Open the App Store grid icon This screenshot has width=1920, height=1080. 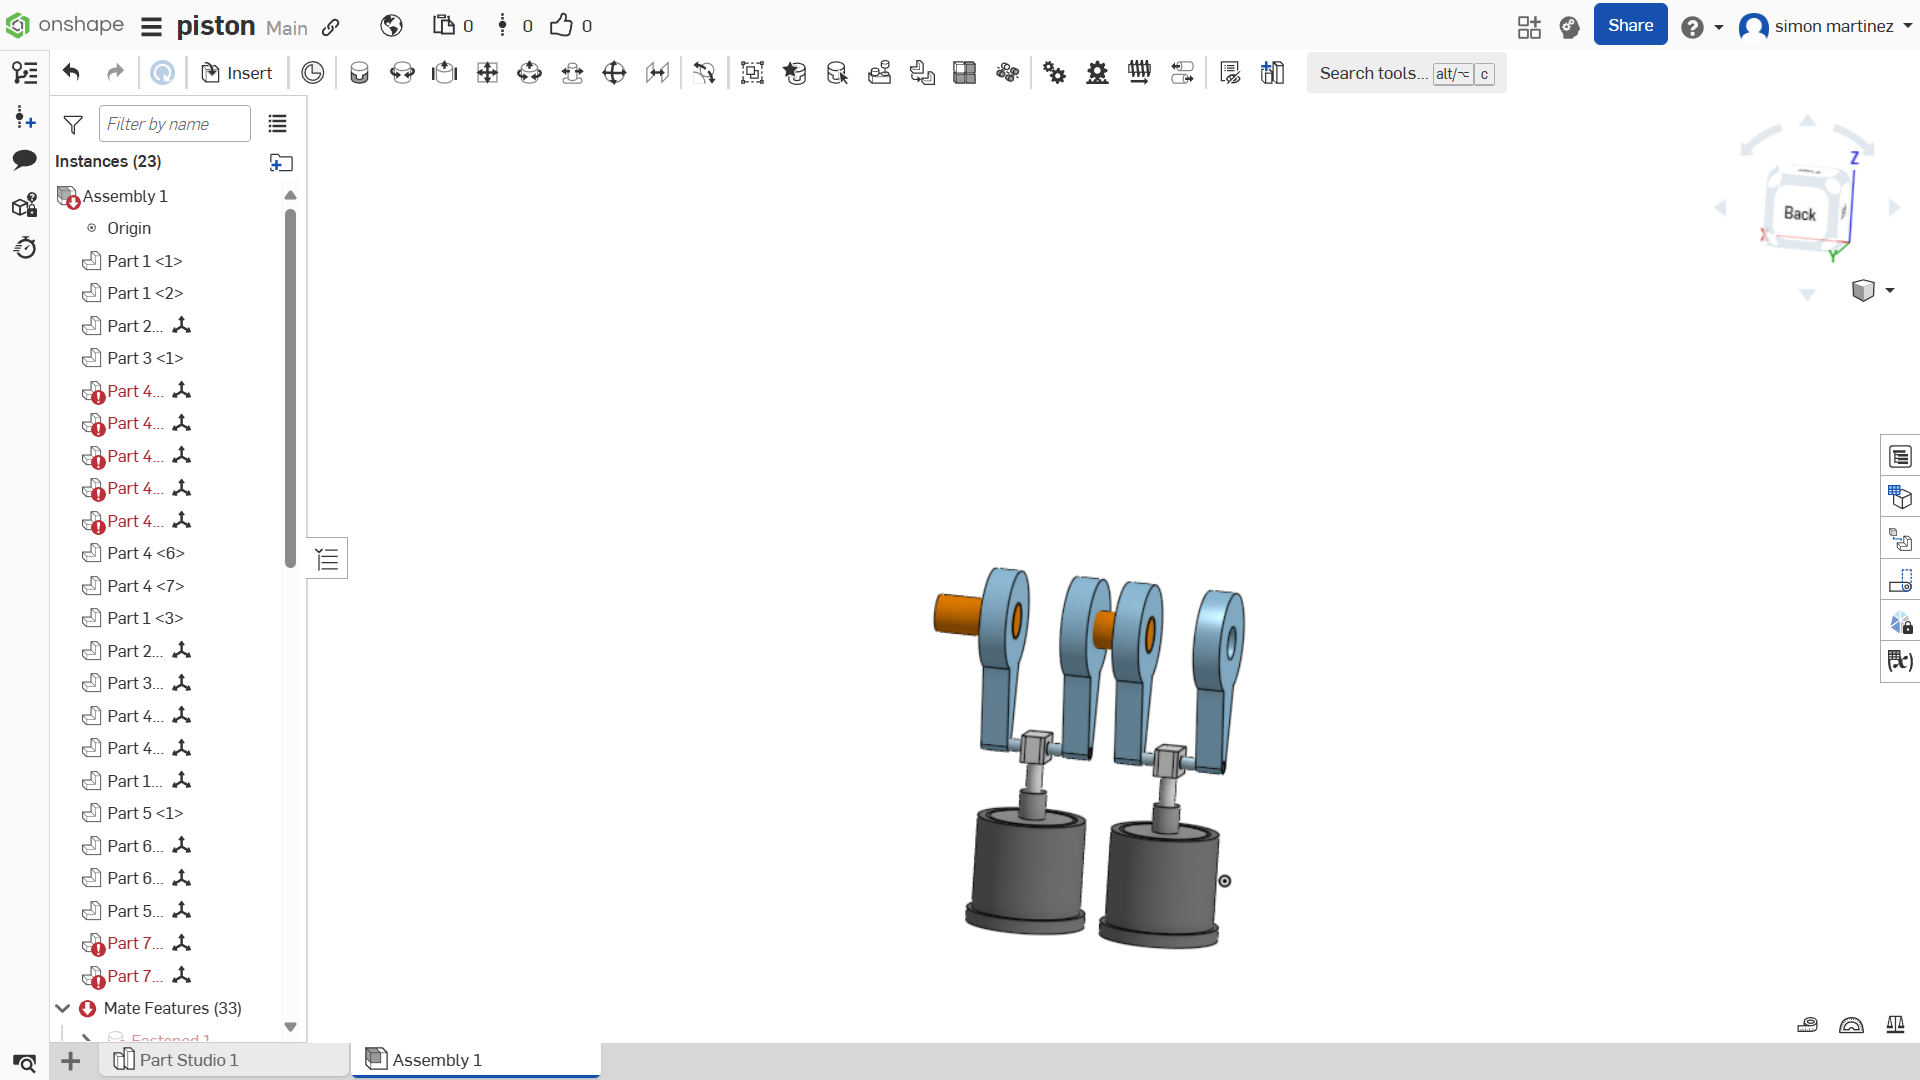tap(1529, 27)
